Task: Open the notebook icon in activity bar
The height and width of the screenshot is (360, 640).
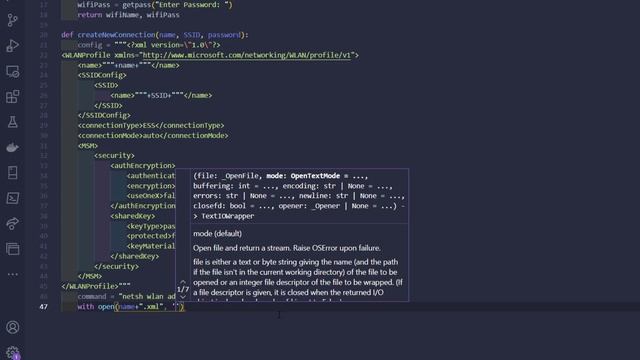Action: tap(12, 173)
